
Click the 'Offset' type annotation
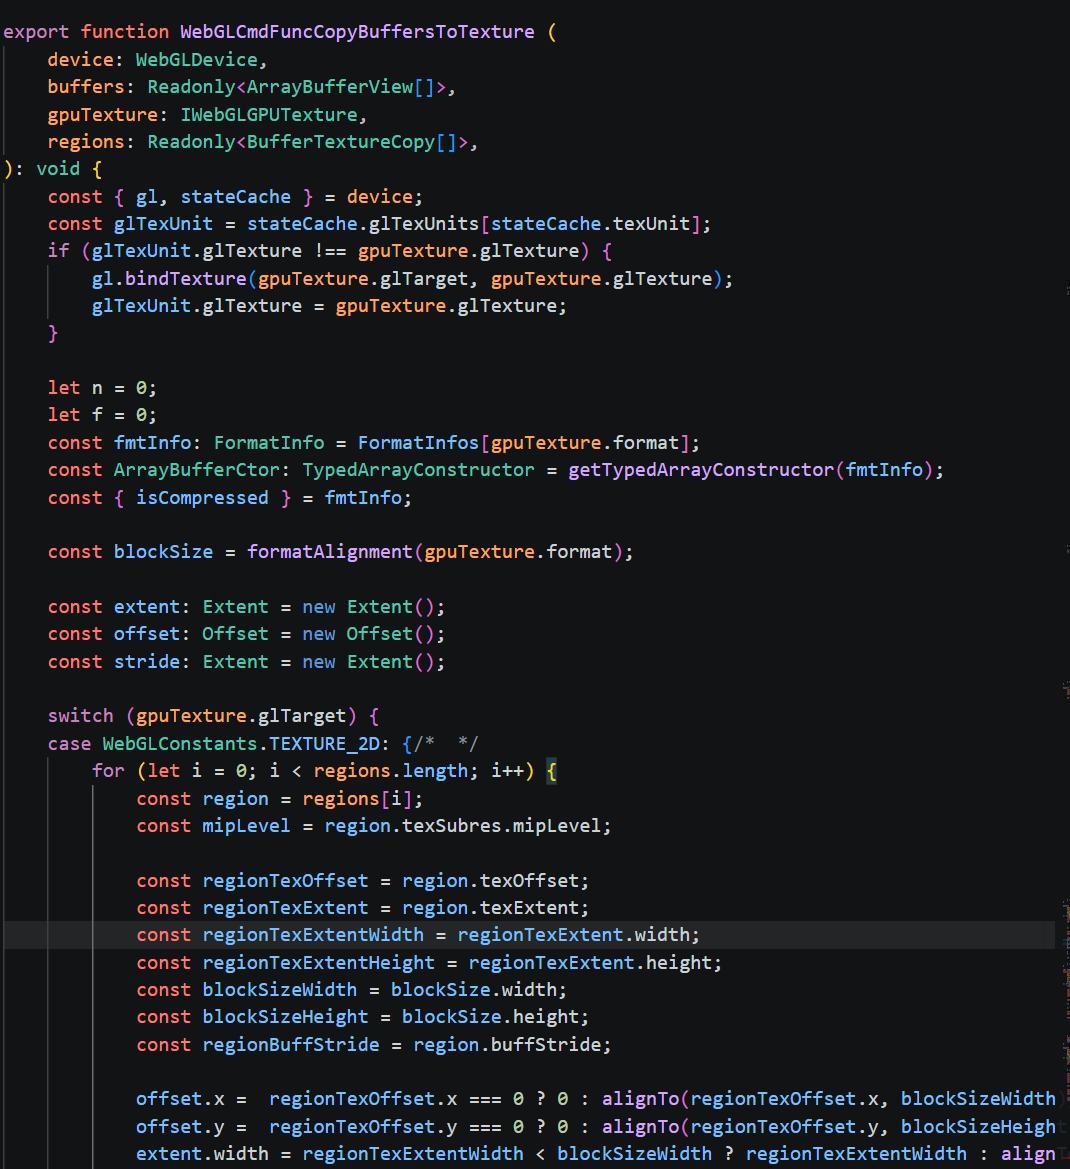[x=236, y=634]
